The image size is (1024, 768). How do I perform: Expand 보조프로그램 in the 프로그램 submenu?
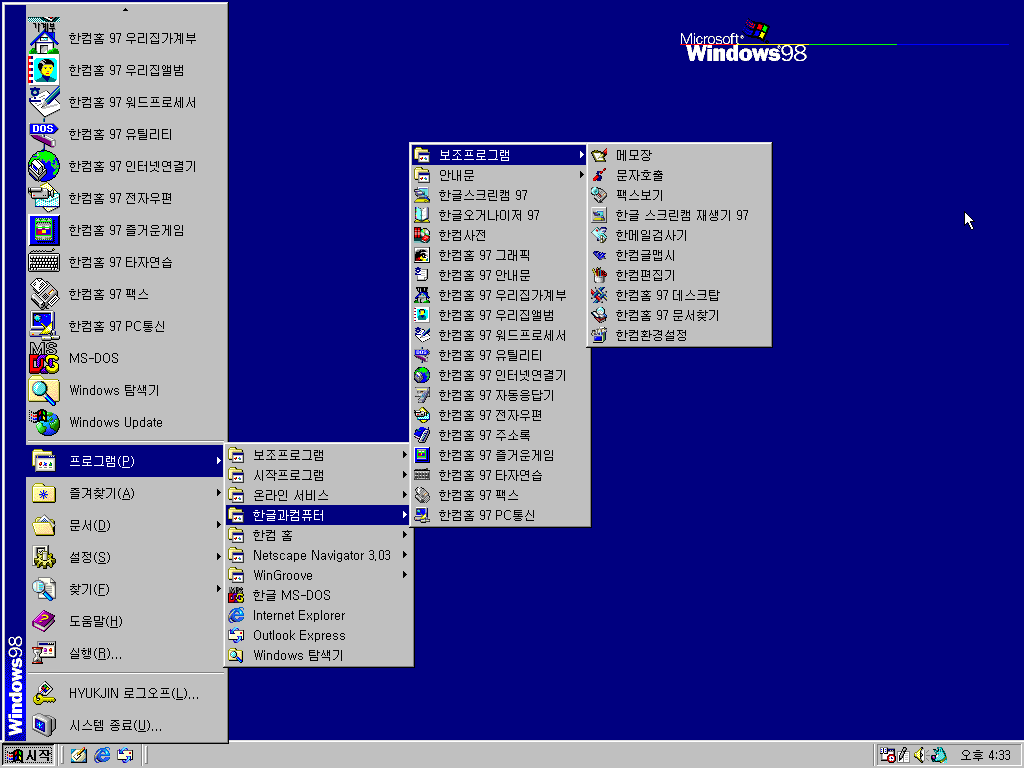tap(318, 455)
